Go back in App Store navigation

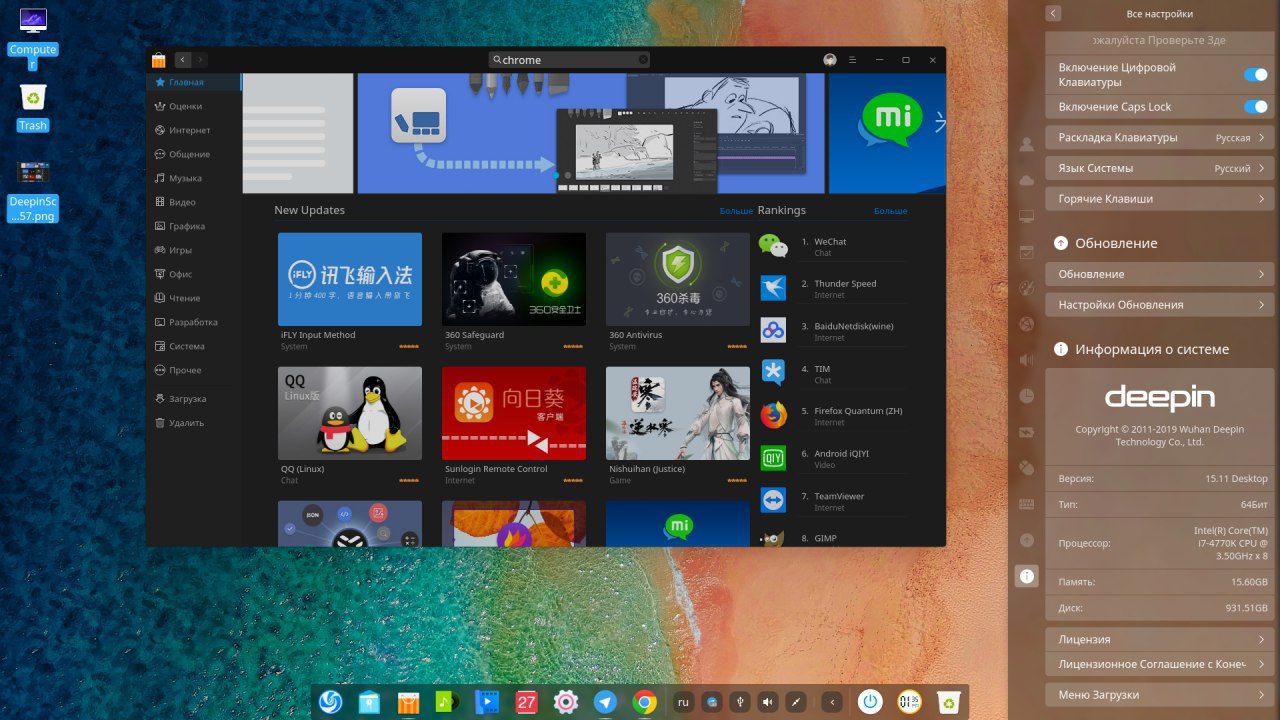[x=183, y=60]
